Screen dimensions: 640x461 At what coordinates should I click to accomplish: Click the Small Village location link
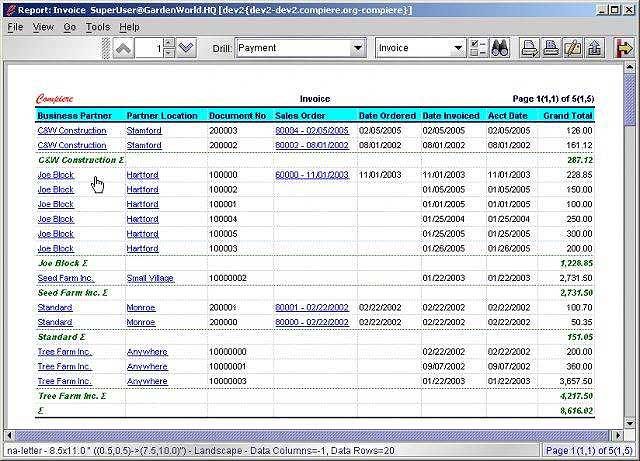tap(150, 278)
